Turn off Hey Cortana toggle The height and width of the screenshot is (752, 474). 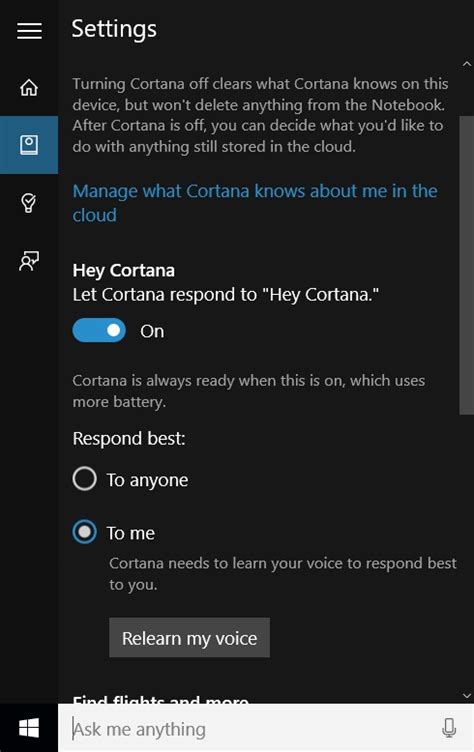[x=99, y=330]
